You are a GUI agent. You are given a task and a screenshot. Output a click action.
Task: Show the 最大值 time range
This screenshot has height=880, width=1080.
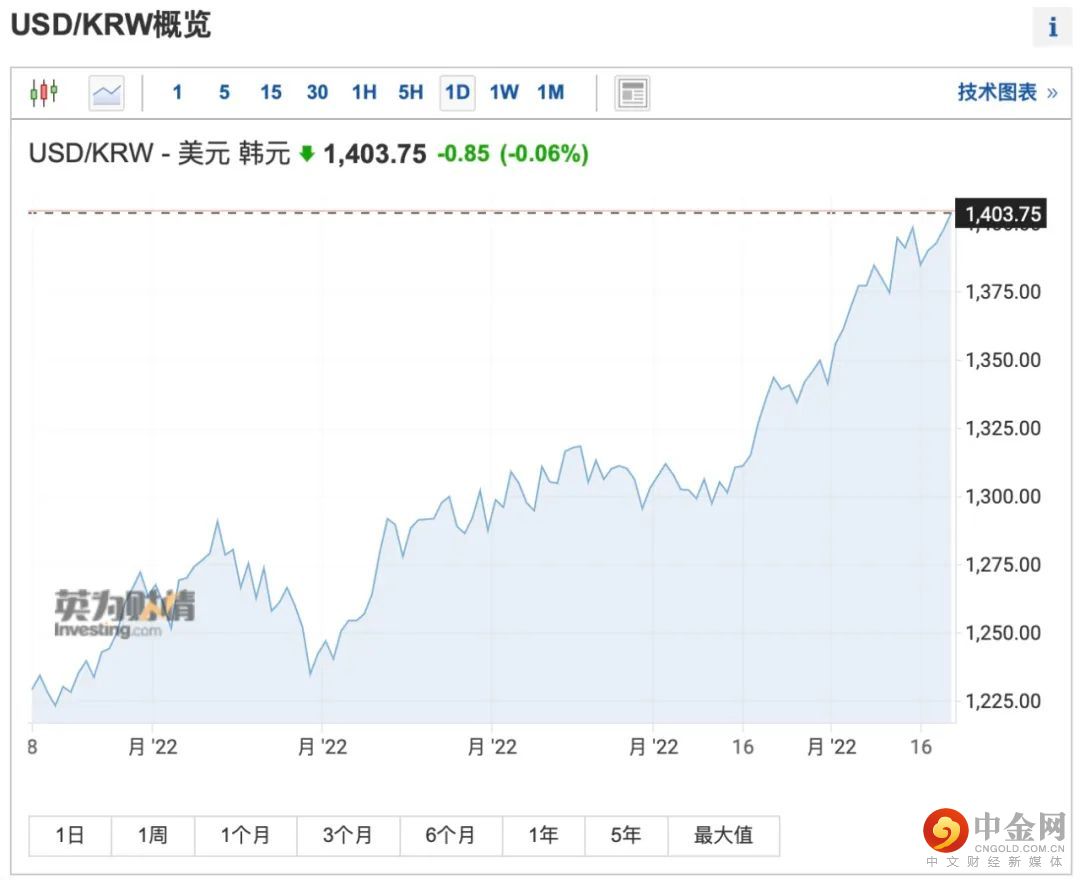(723, 835)
